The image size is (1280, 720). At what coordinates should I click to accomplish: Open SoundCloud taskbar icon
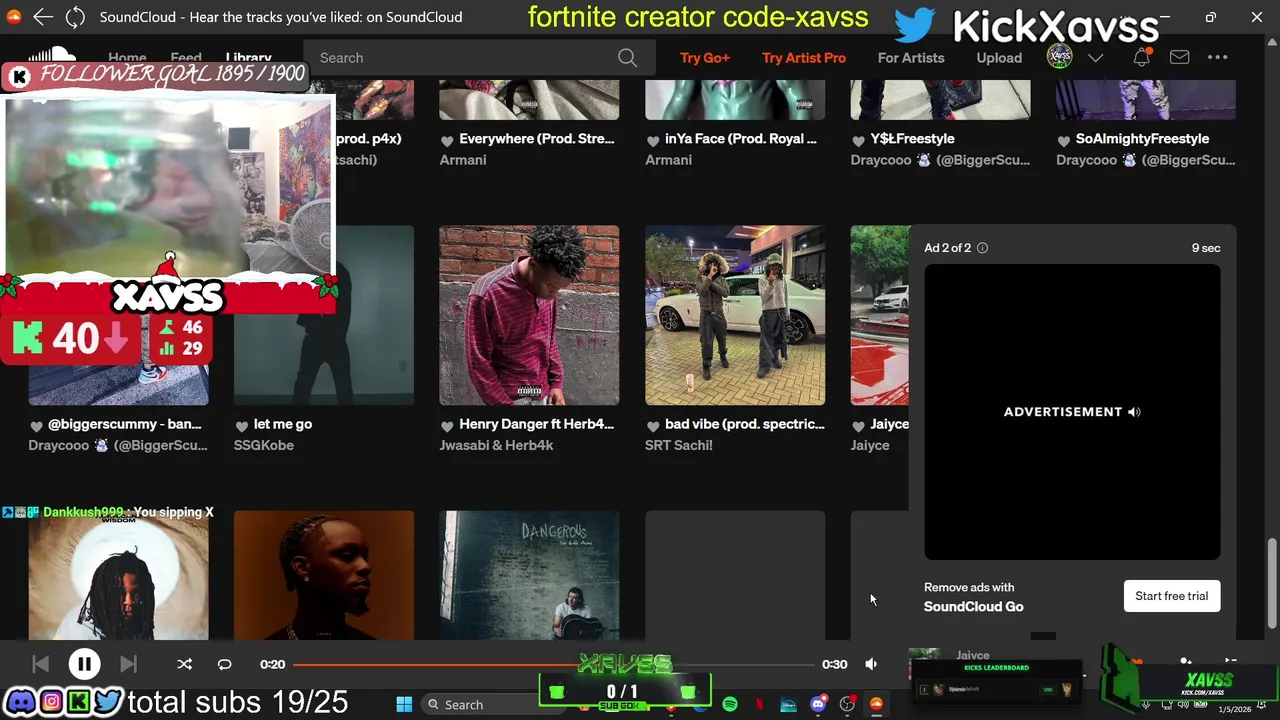coord(876,705)
